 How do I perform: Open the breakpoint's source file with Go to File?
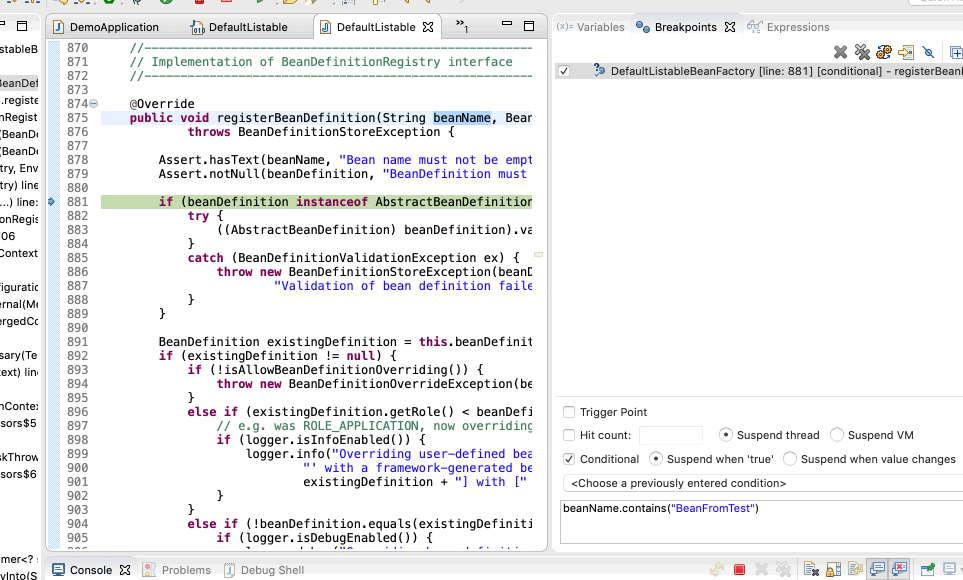906,52
